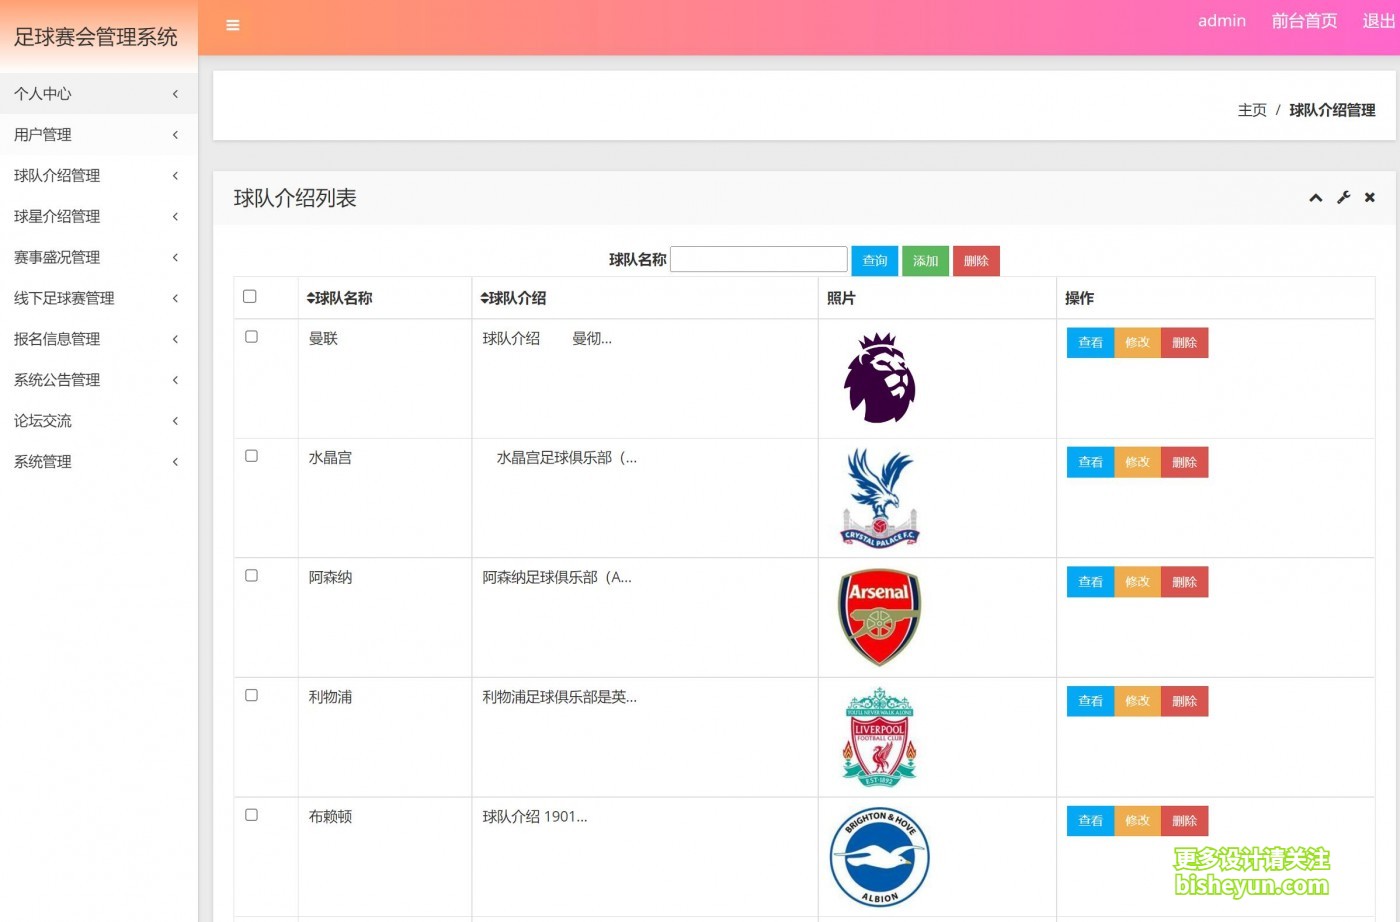
Task: Open the Arsenal crest image
Action: [x=879, y=617]
